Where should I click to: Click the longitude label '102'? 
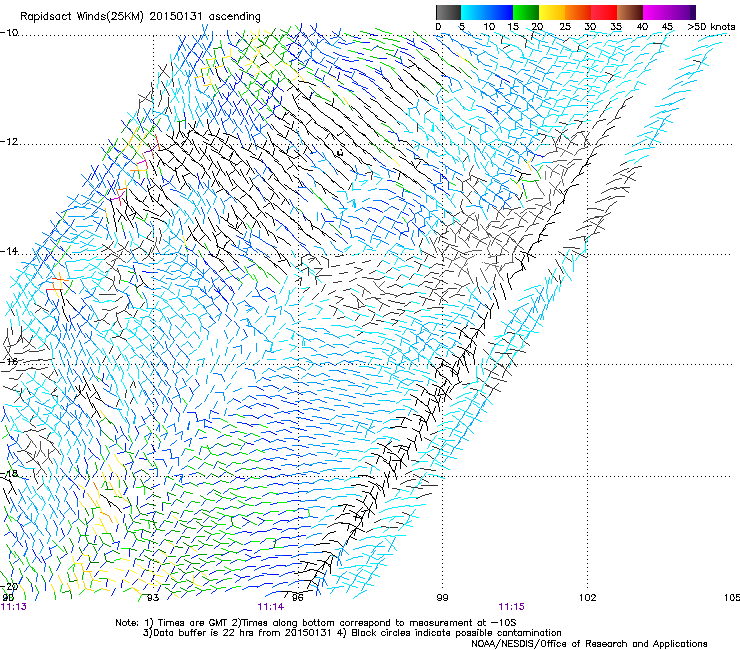tap(588, 598)
